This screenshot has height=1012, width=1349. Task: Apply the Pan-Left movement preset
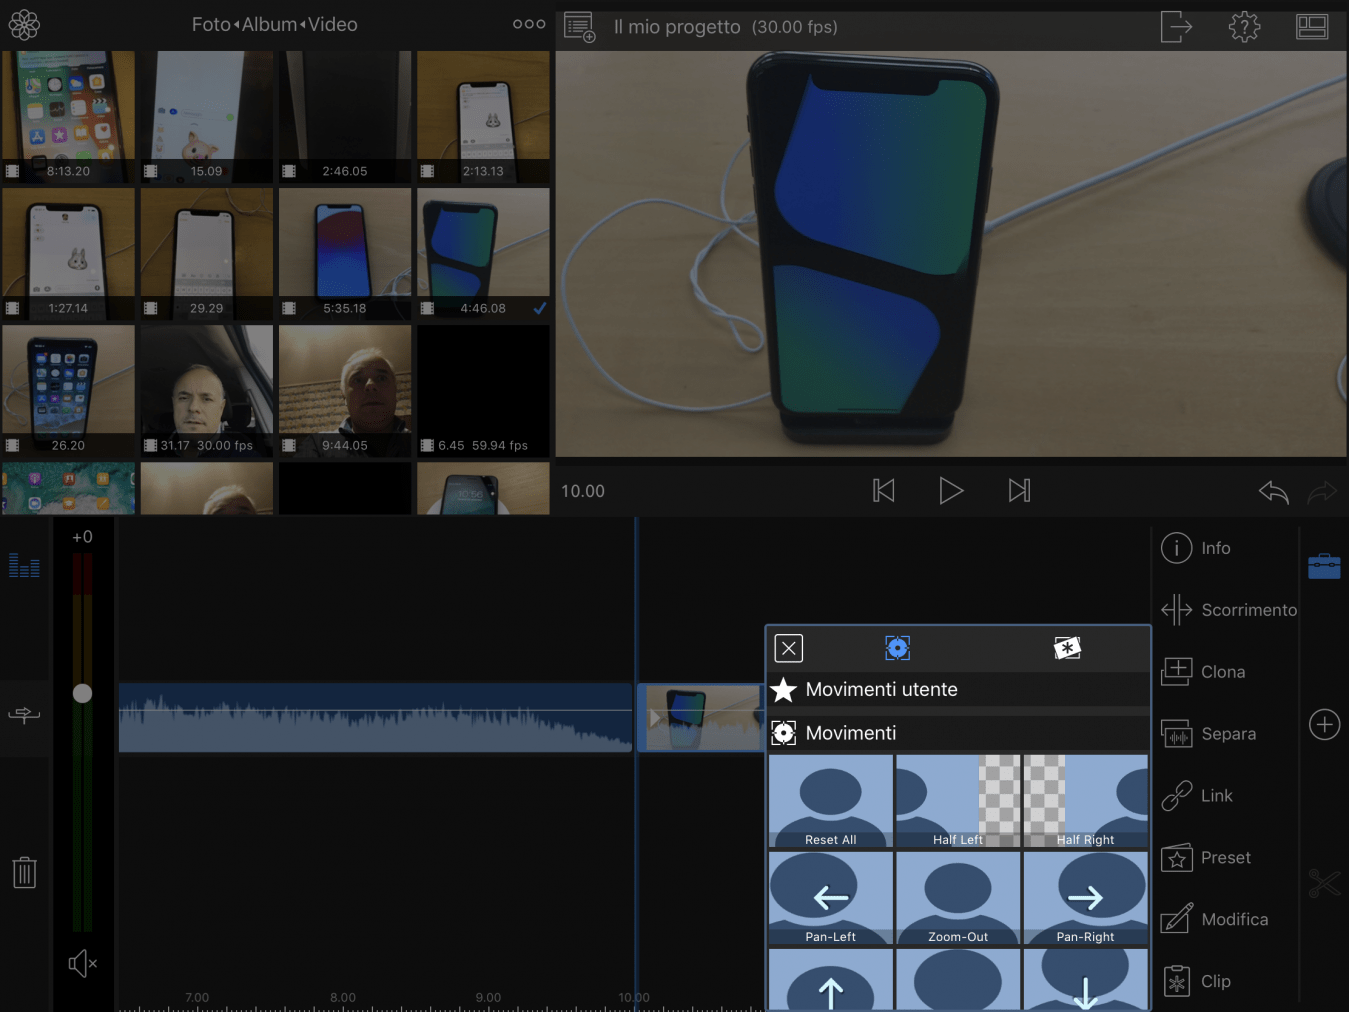click(830, 898)
